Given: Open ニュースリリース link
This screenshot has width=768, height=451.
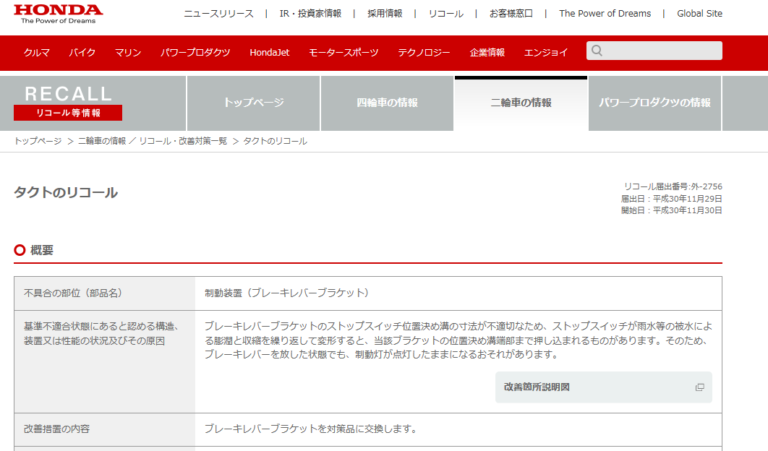Looking at the screenshot, I should pyautogui.click(x=218, y=14).
